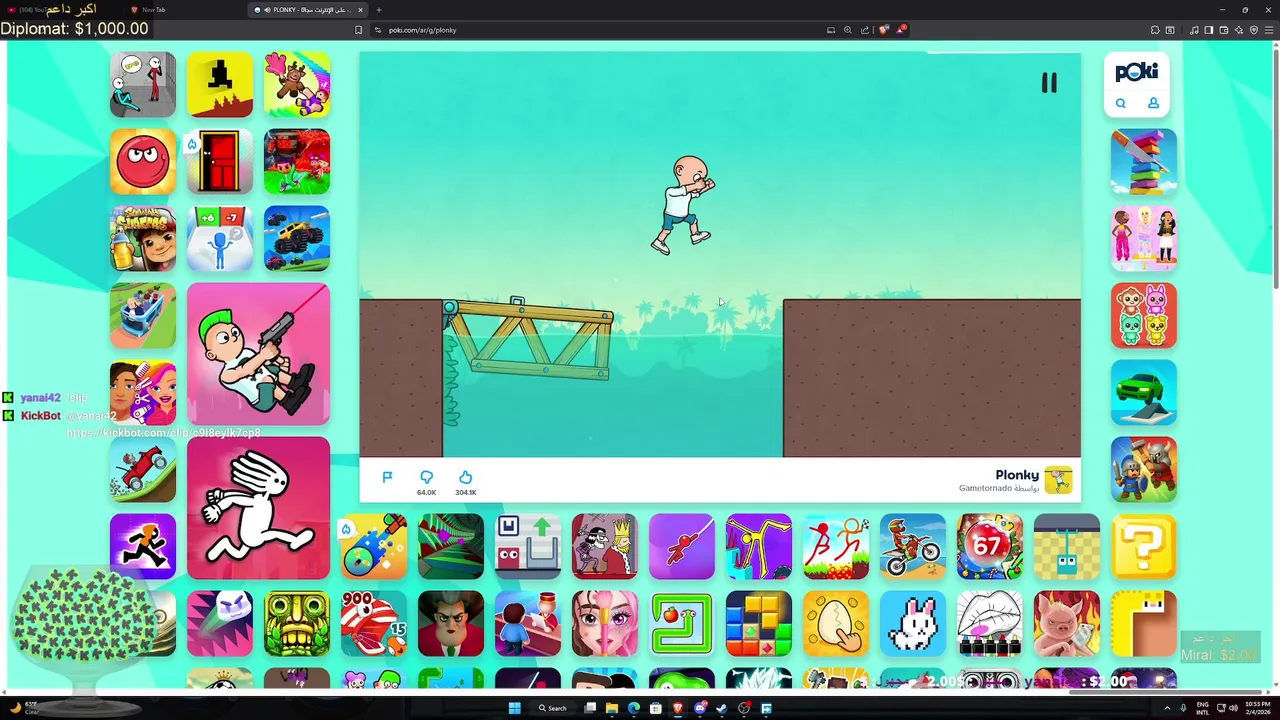Report Plonky using the flag icon
This screenshot has height=720, width=1280.
pos(388,477)
